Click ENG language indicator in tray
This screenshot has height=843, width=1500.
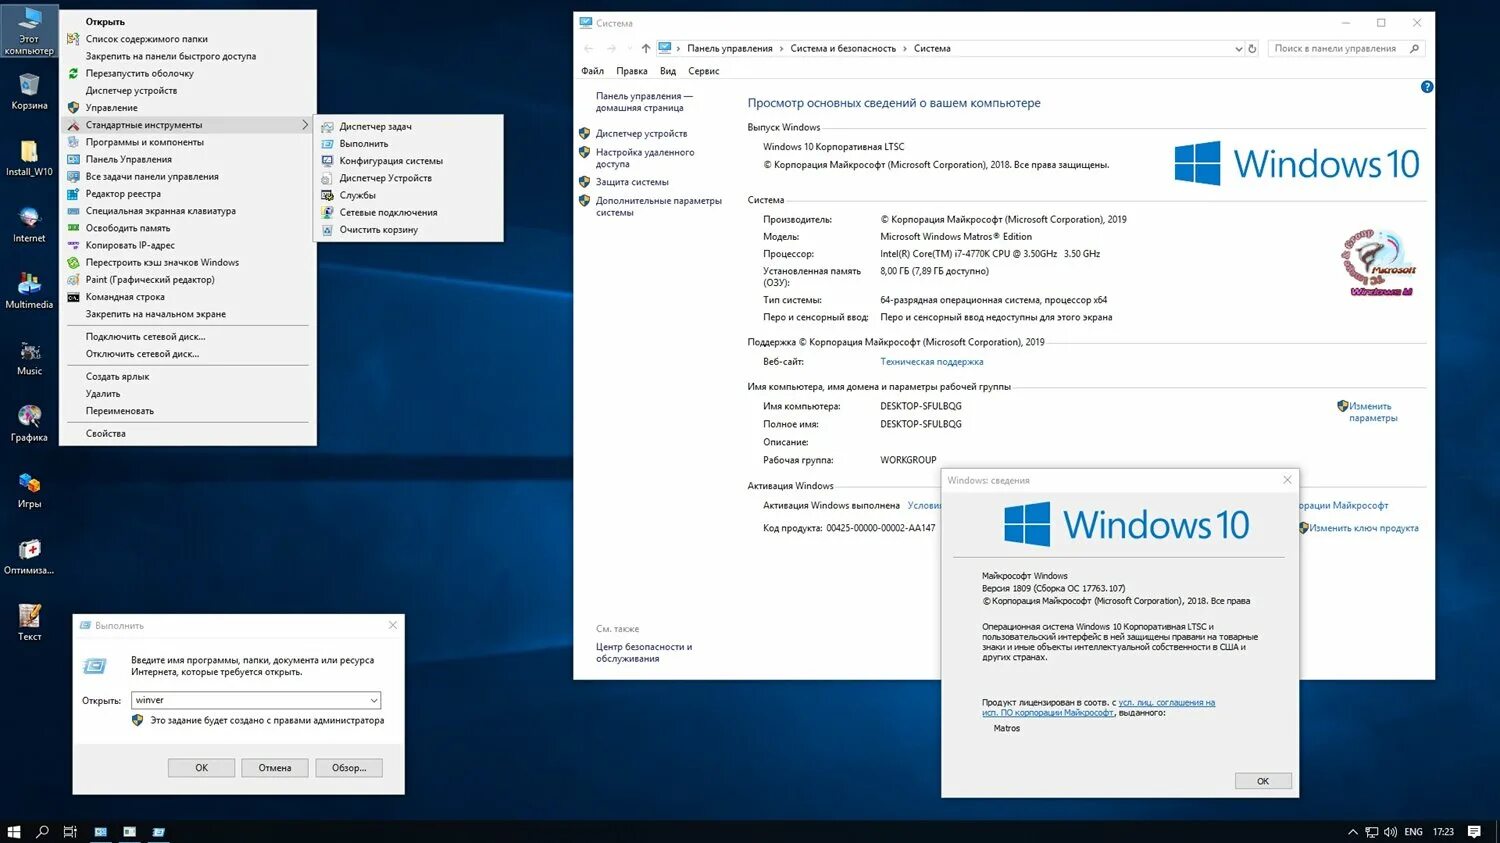(1413, 832)
